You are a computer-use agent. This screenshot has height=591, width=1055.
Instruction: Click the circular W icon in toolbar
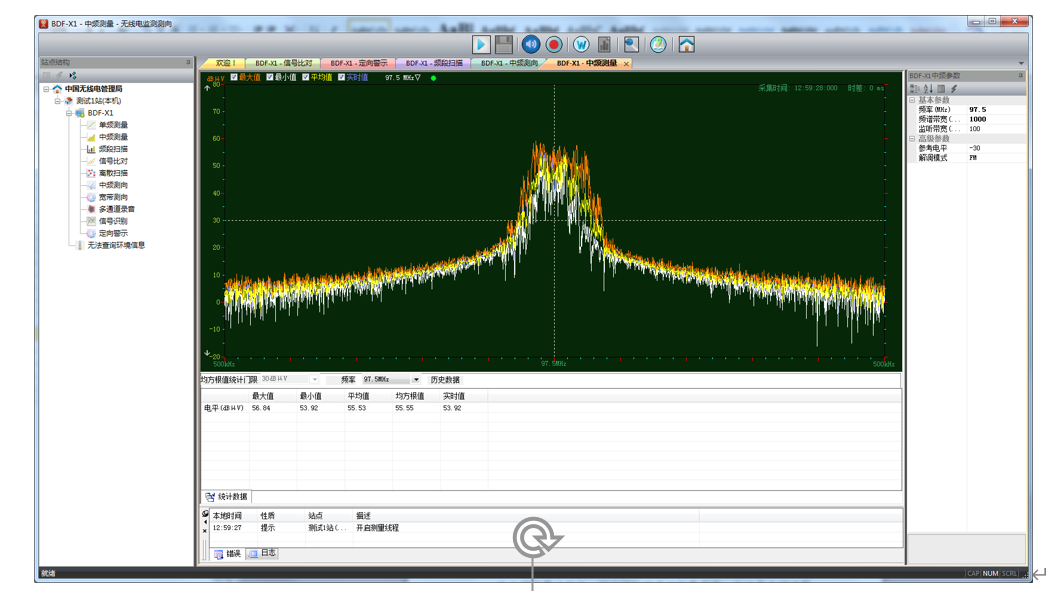pos(581,44)
